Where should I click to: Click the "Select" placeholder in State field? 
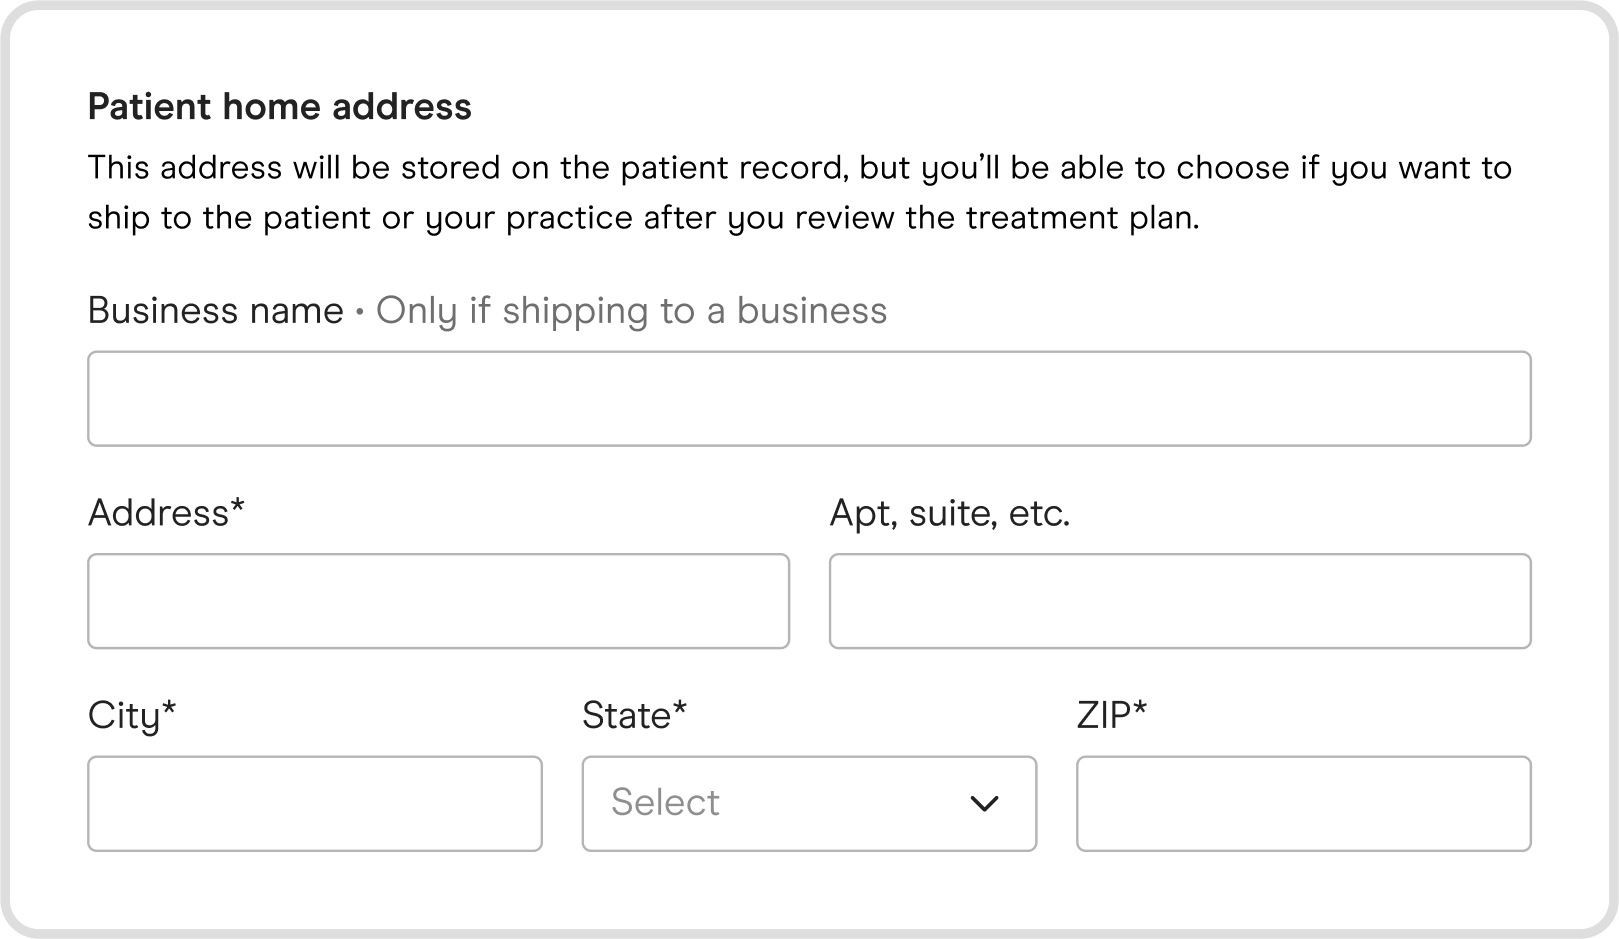tap(665, 803)
